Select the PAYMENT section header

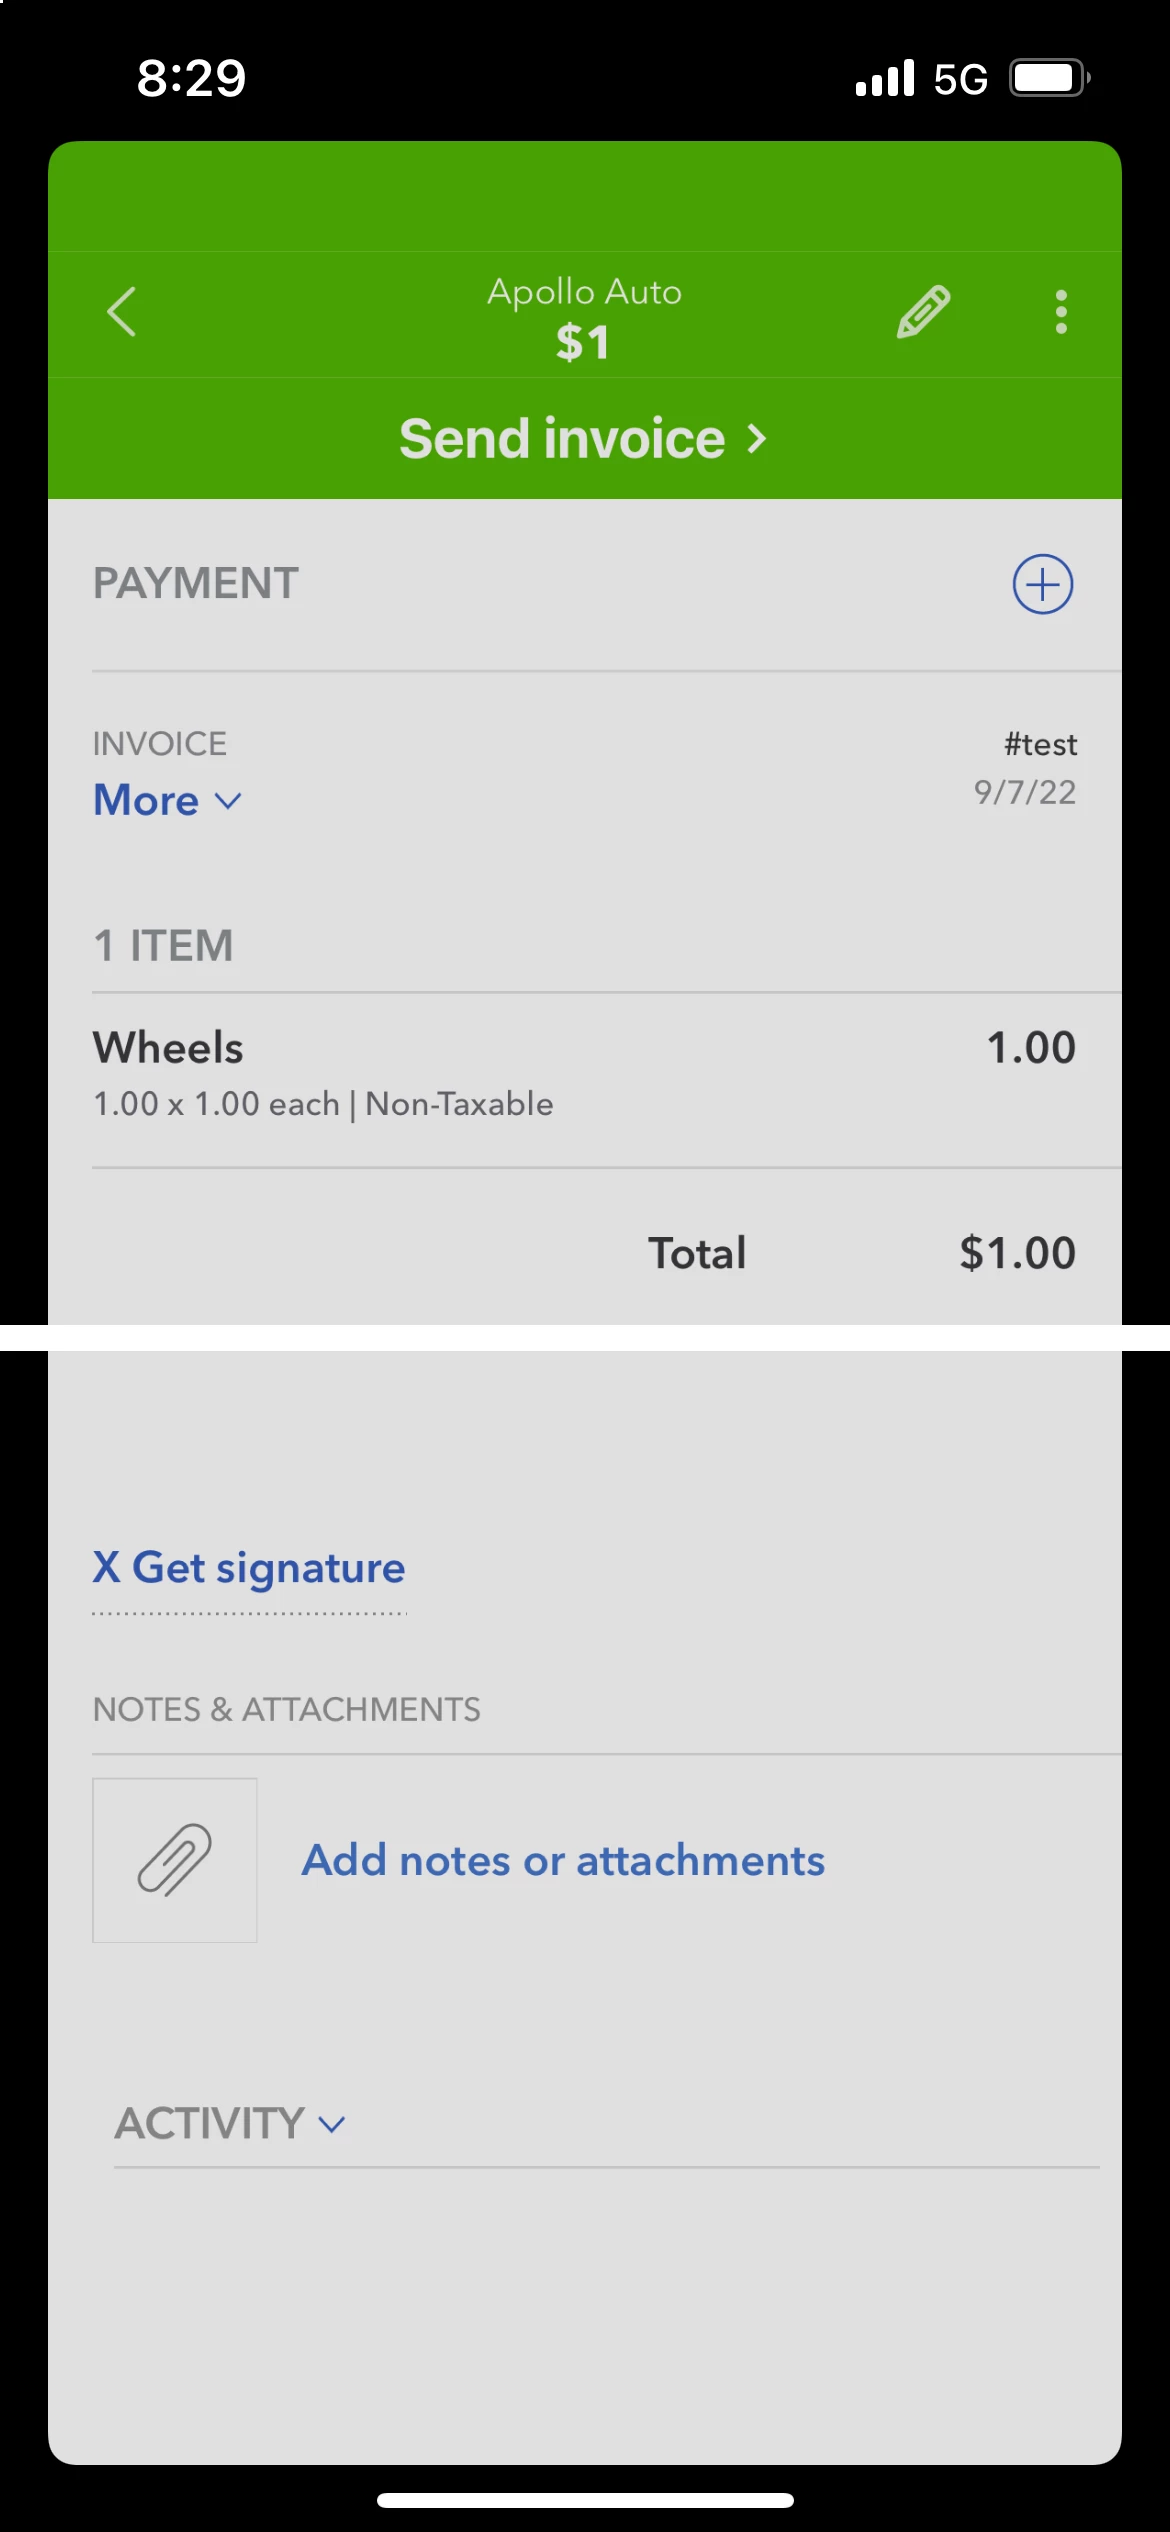point(196,583)
